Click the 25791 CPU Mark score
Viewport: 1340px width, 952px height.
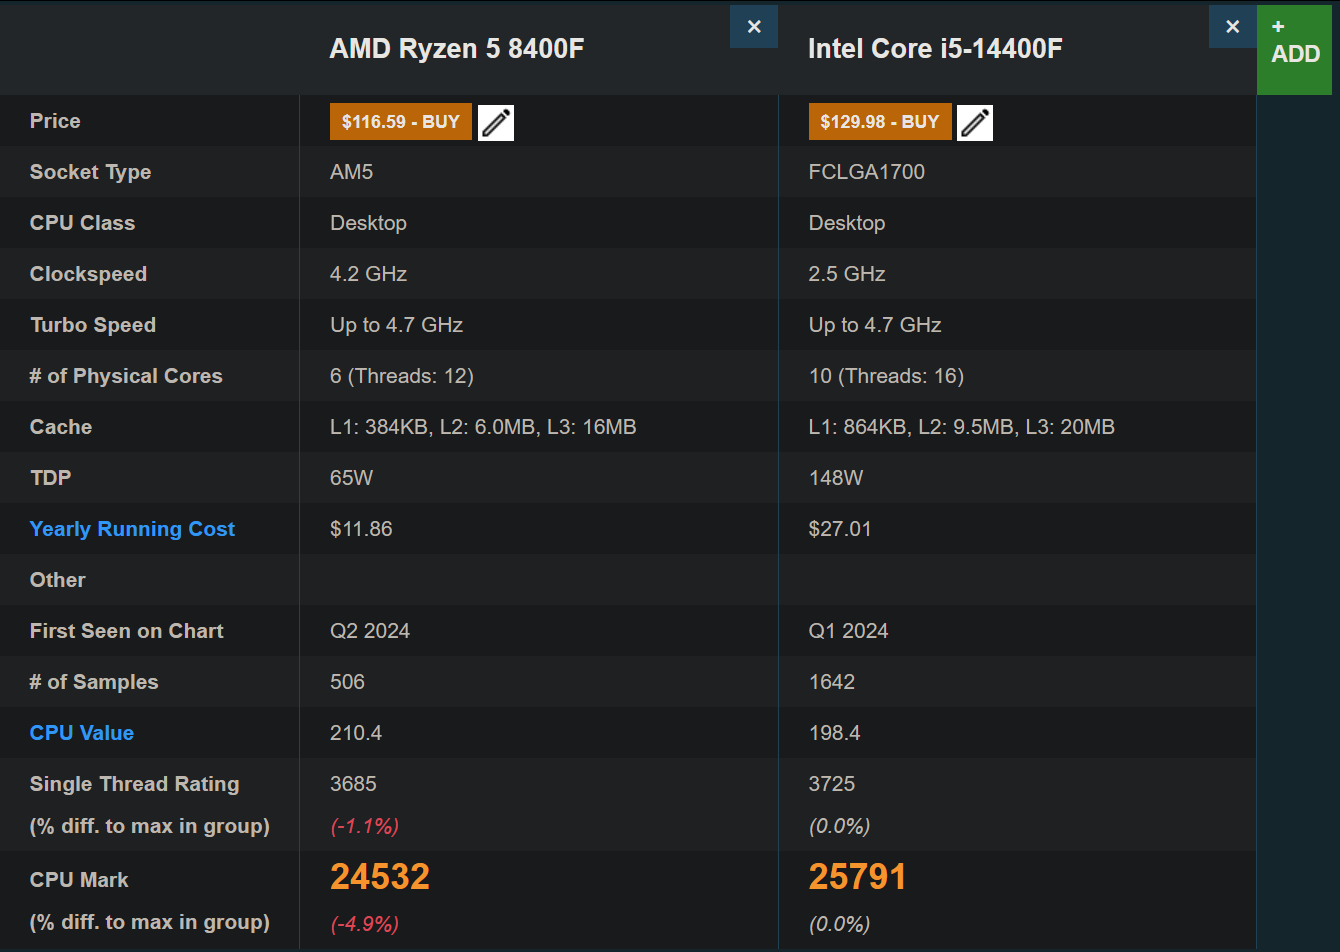tap(858, 877)
